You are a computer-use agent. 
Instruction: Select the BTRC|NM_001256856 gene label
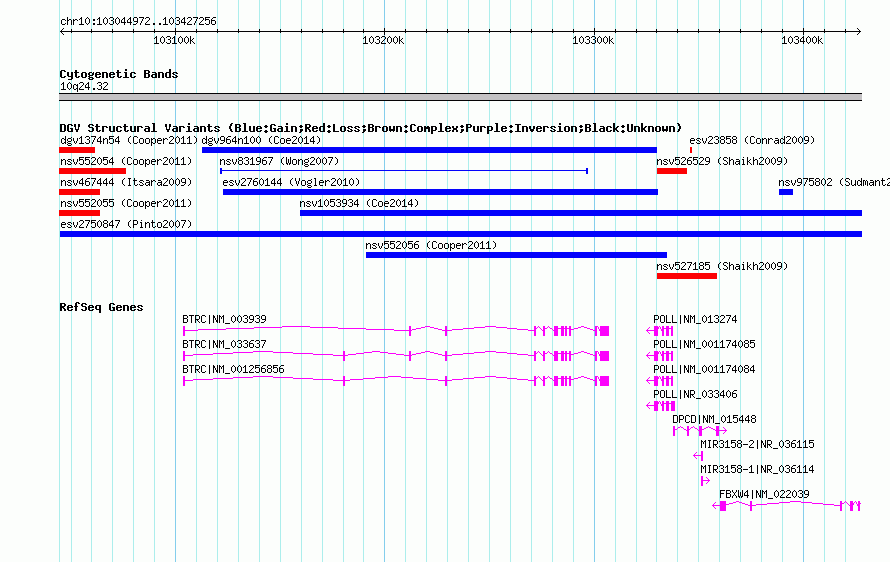233,369
